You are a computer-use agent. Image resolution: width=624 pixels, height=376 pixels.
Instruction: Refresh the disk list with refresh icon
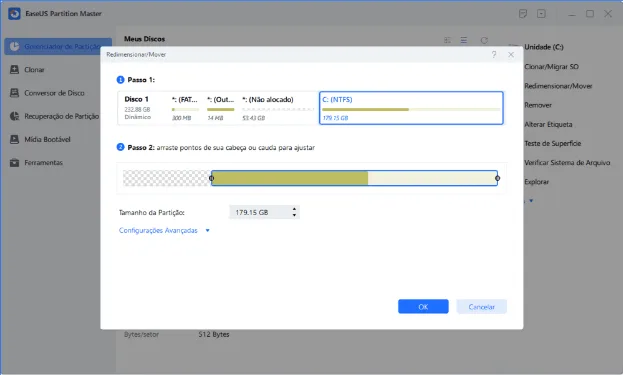coord(484,40)
